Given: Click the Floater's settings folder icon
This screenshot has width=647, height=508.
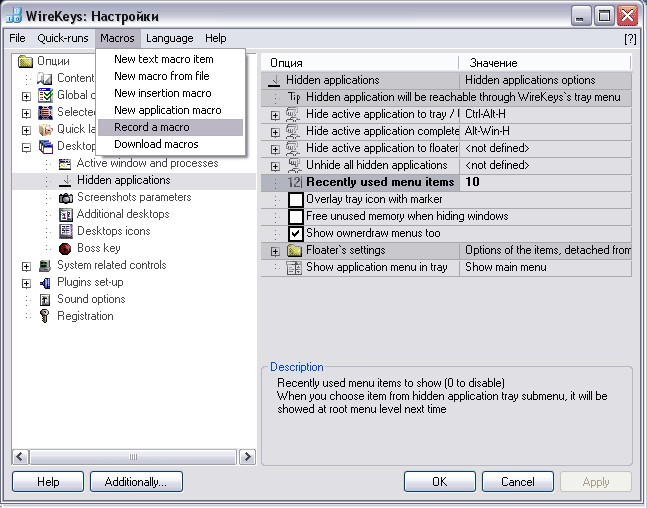Looking at the screenshot, I should (x=294, y=250).
